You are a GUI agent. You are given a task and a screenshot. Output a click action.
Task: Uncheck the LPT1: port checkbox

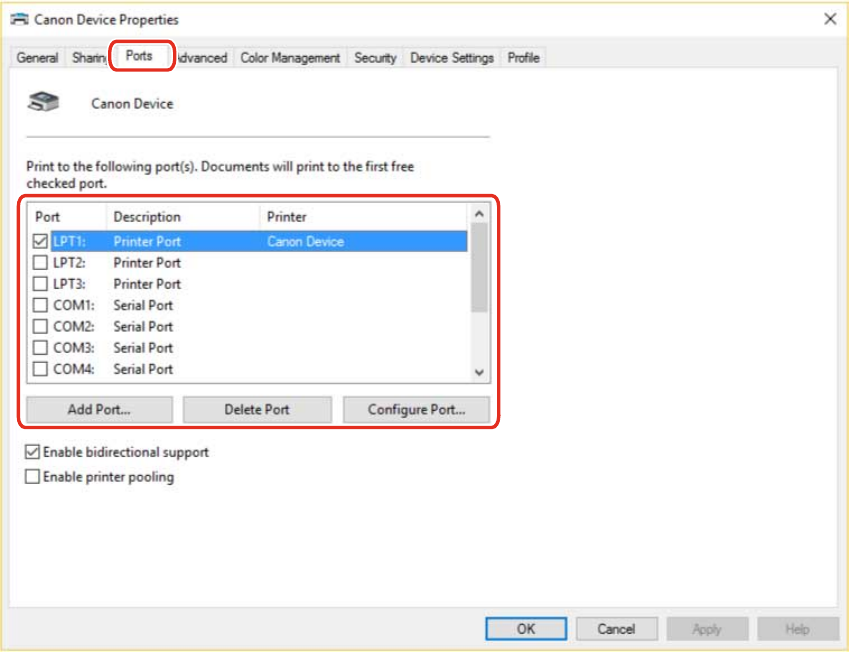click(x=40, y=241)
